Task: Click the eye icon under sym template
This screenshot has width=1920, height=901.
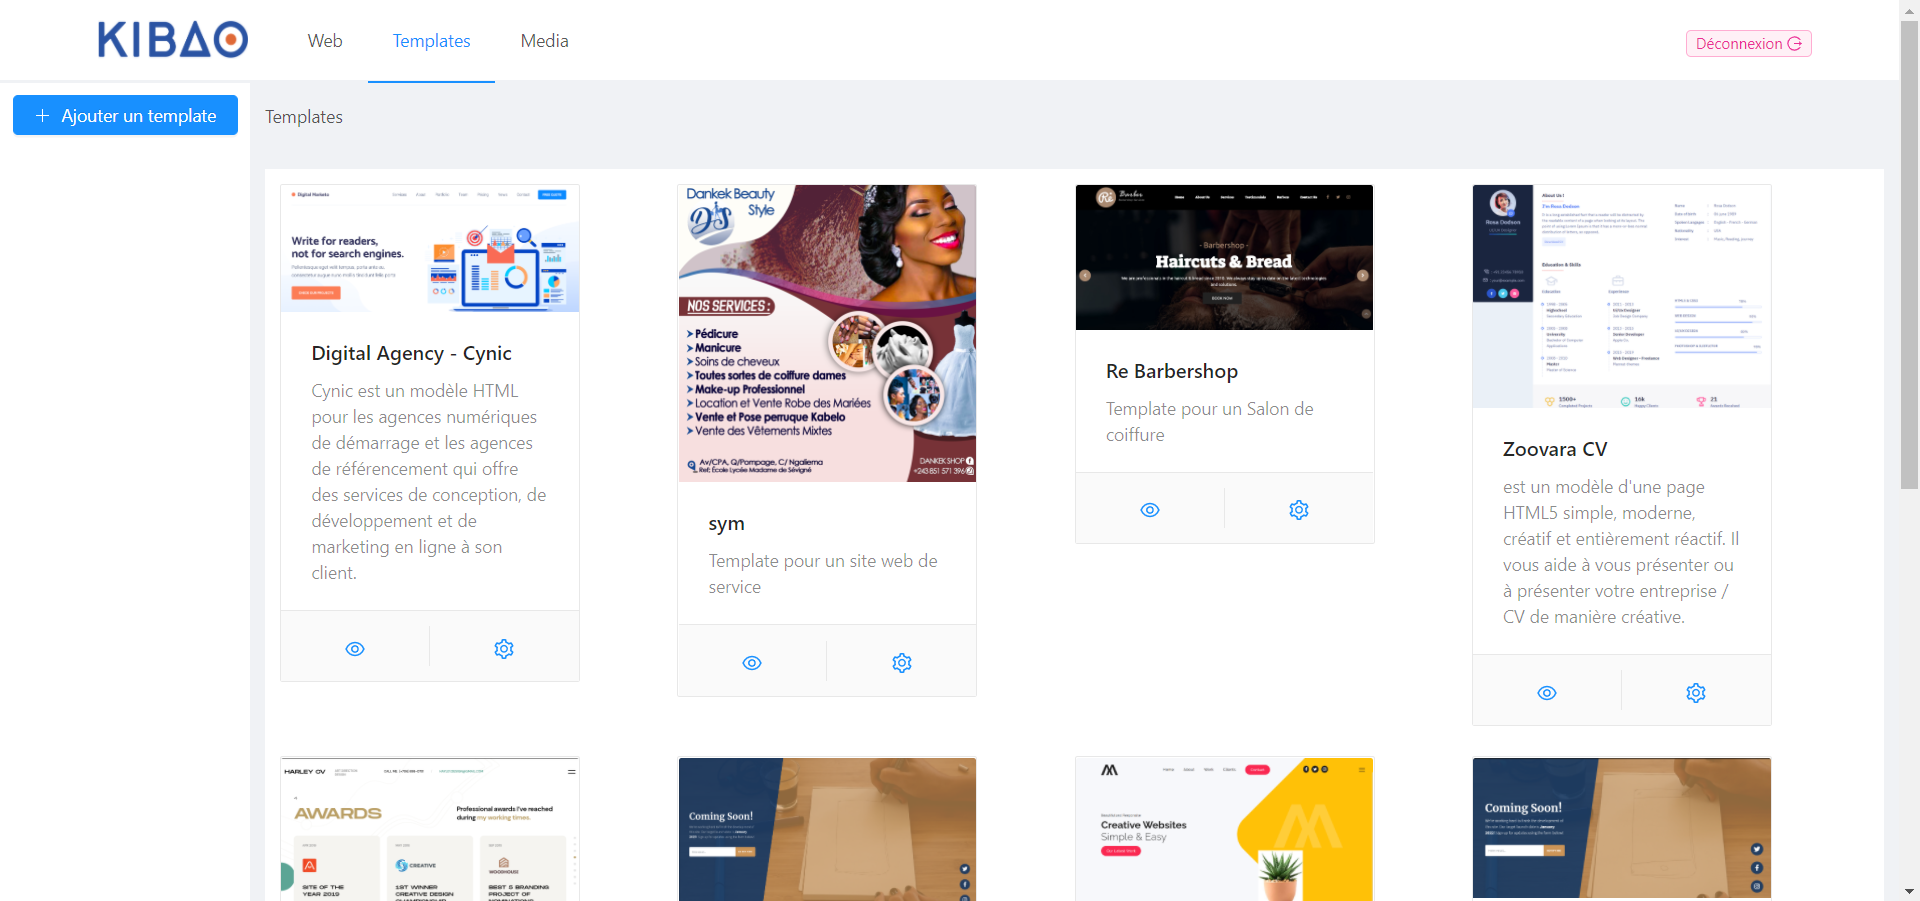Action: (x=752, y=663)
